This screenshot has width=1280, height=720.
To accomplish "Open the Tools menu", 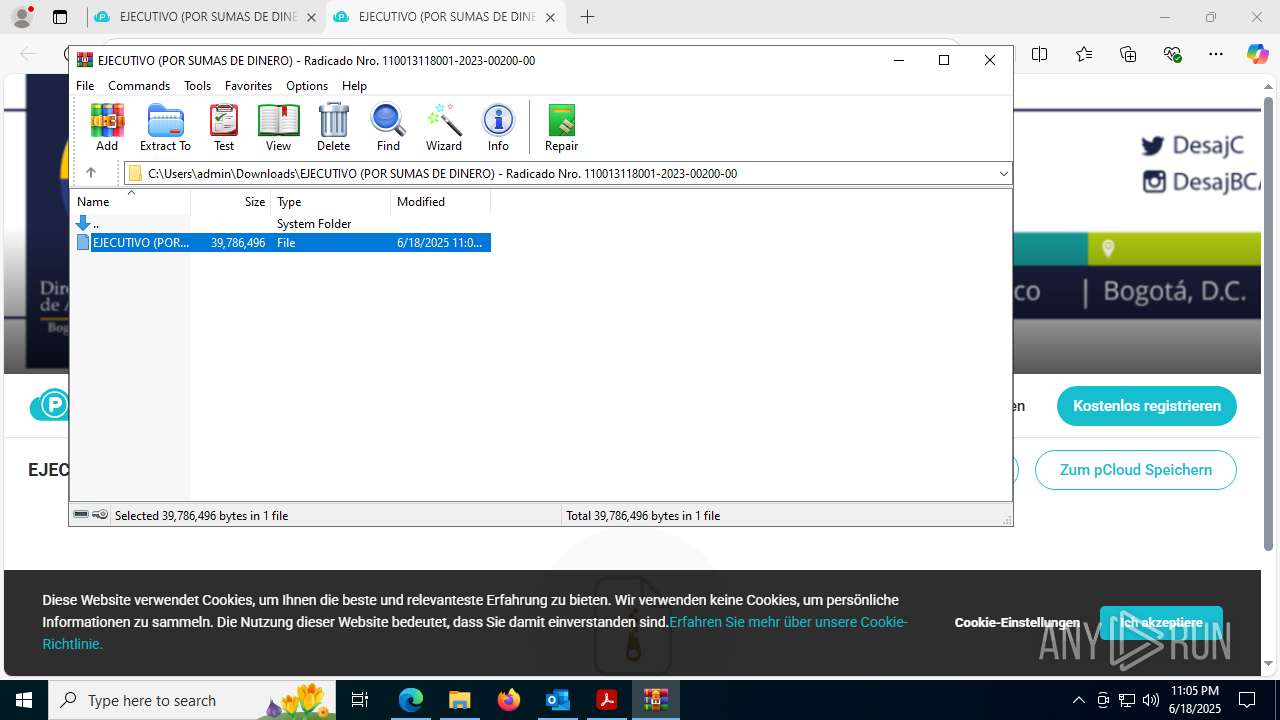I will tap(197, 86).
